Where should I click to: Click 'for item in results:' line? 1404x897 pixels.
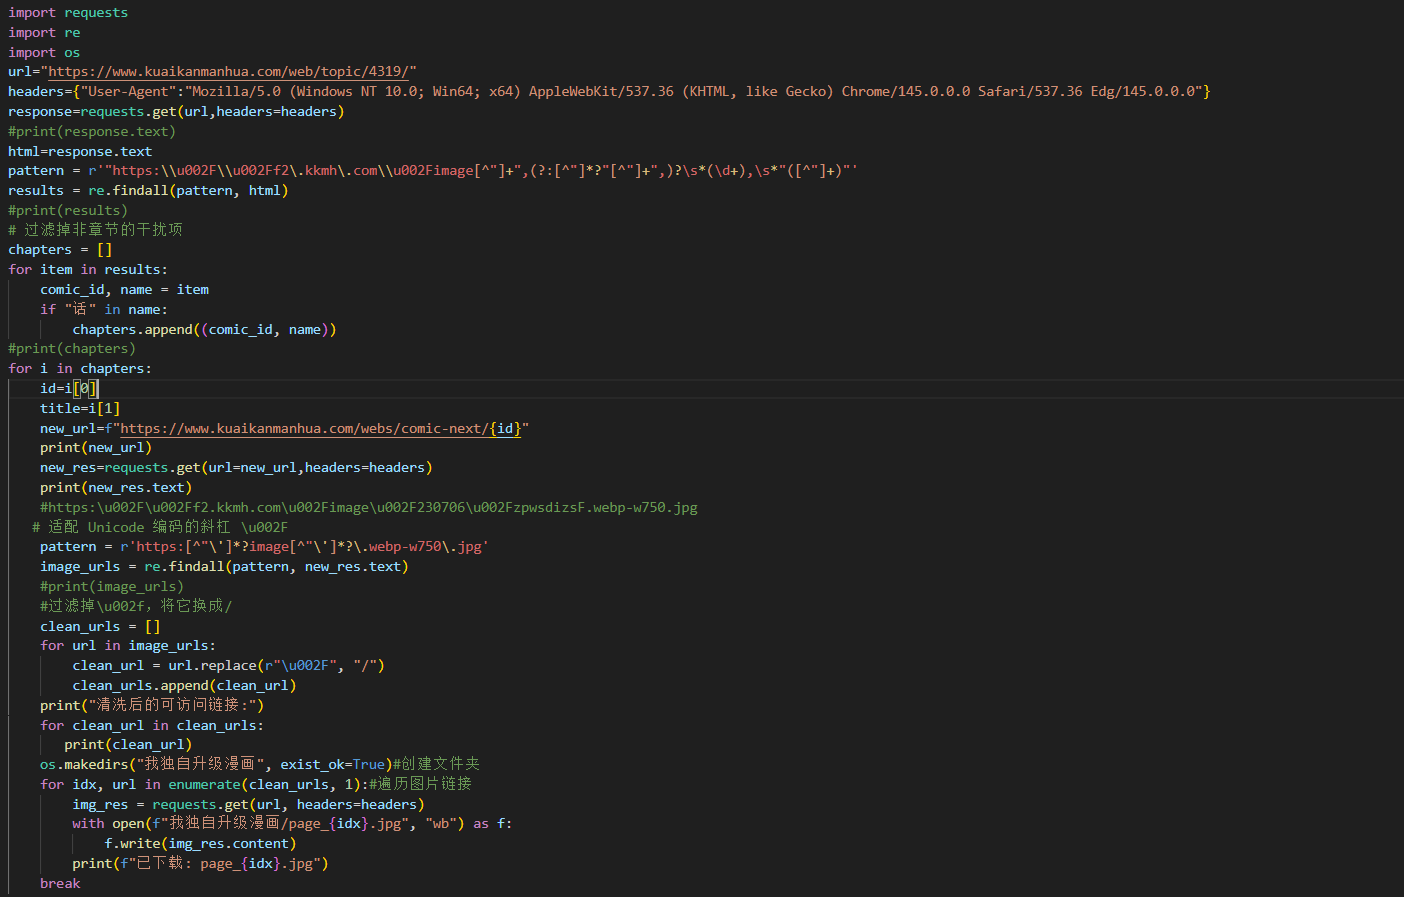(x=88, y=270)
